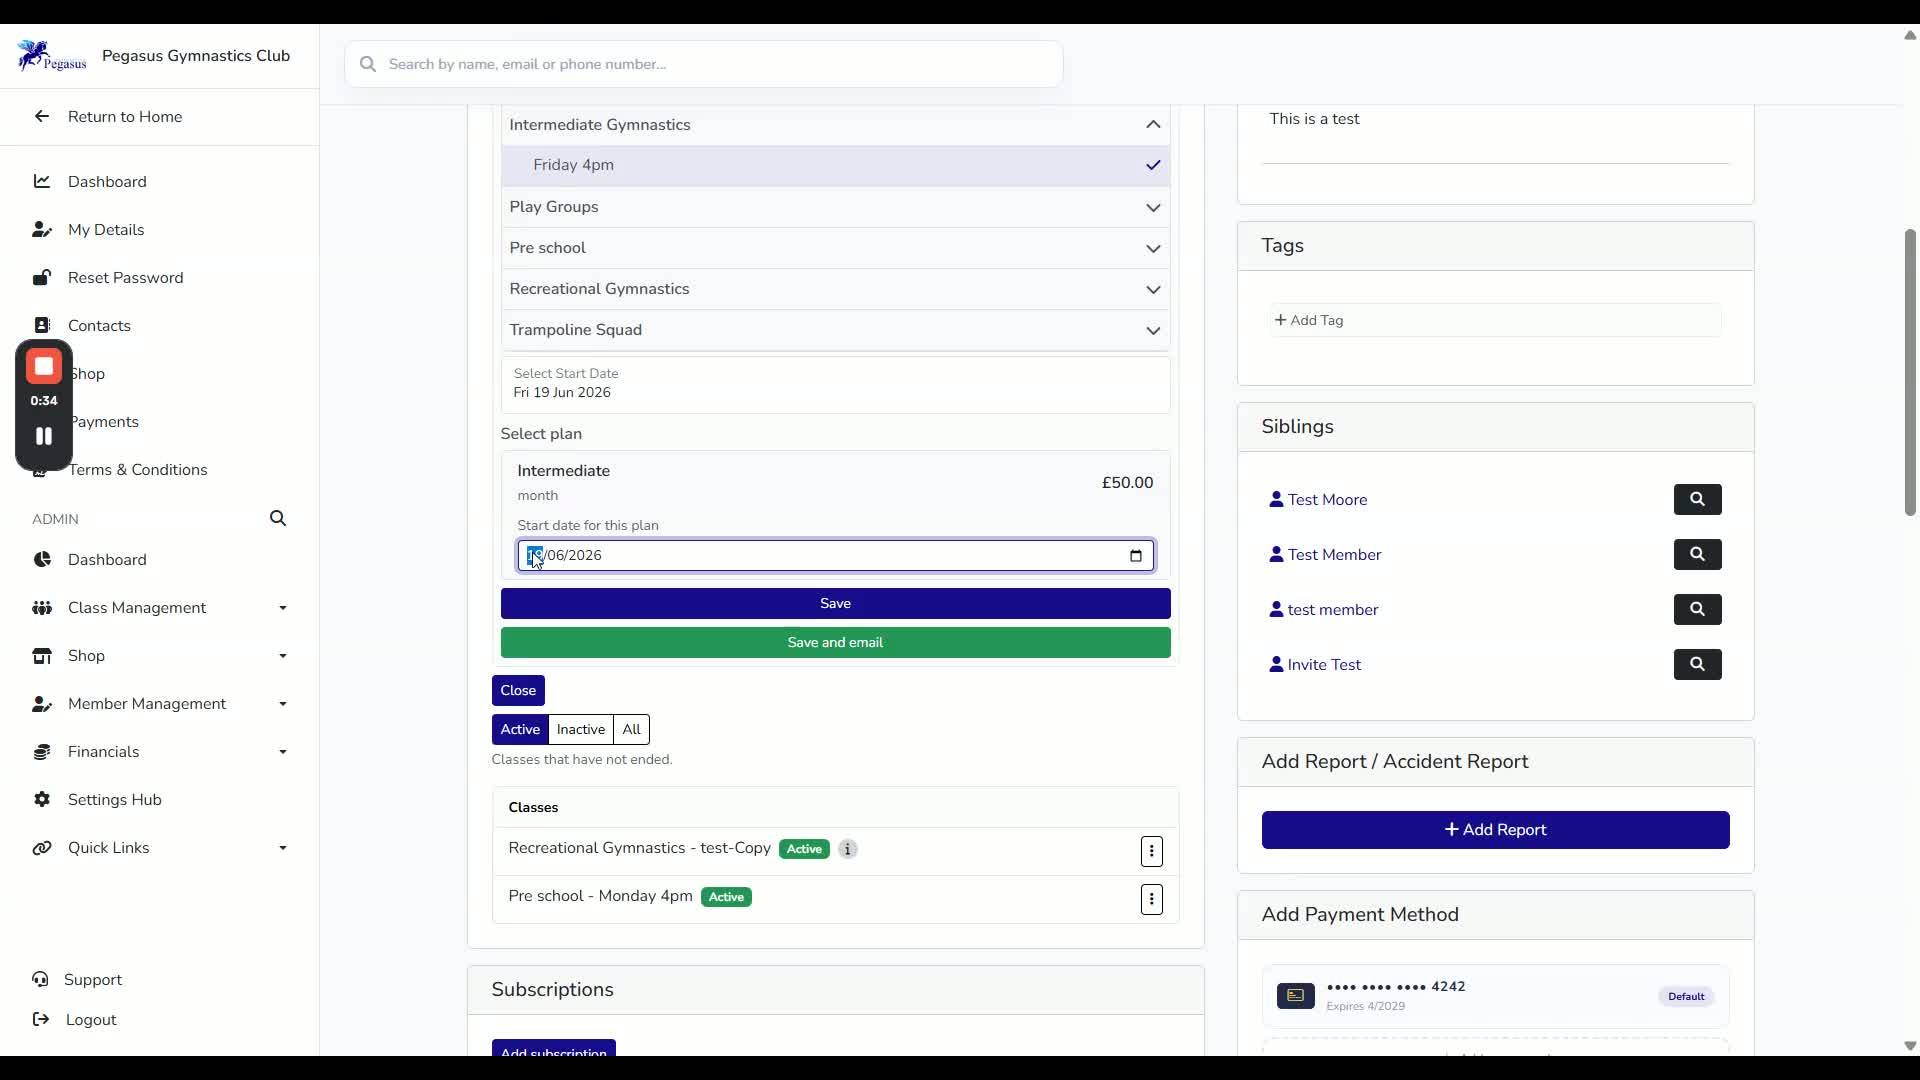Collapse the Intermediate Gymnastics section
1920x1080 pixels.
(x=835, y=124)
